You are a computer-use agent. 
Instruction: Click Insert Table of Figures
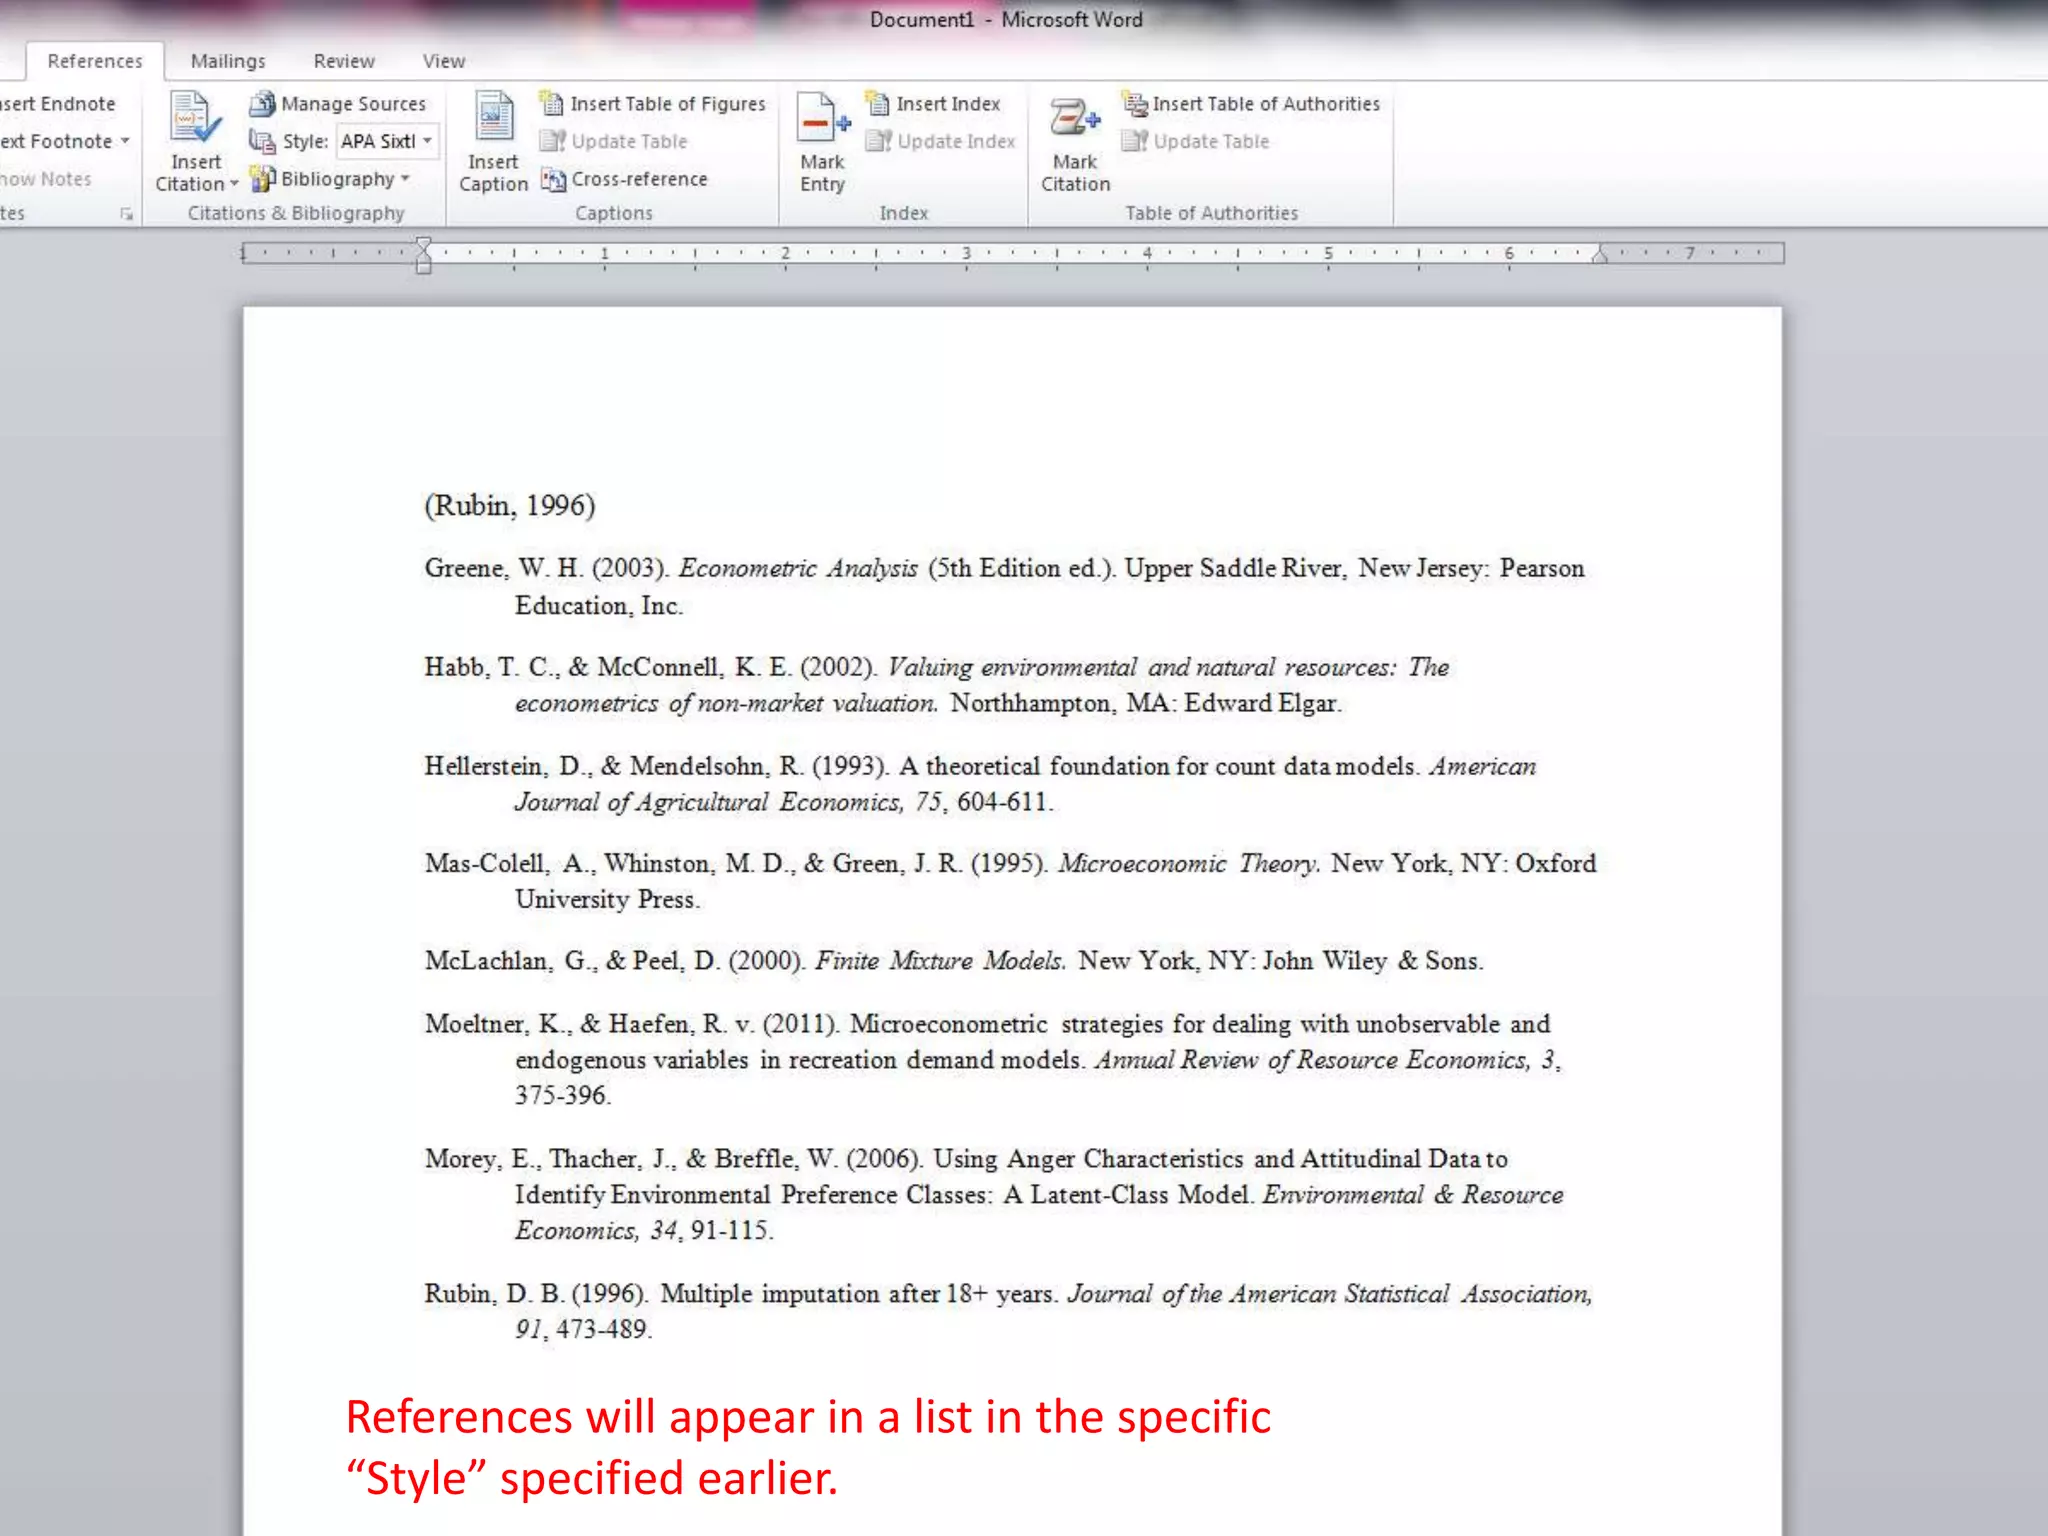pyautogui.click(x=653, y=103)
